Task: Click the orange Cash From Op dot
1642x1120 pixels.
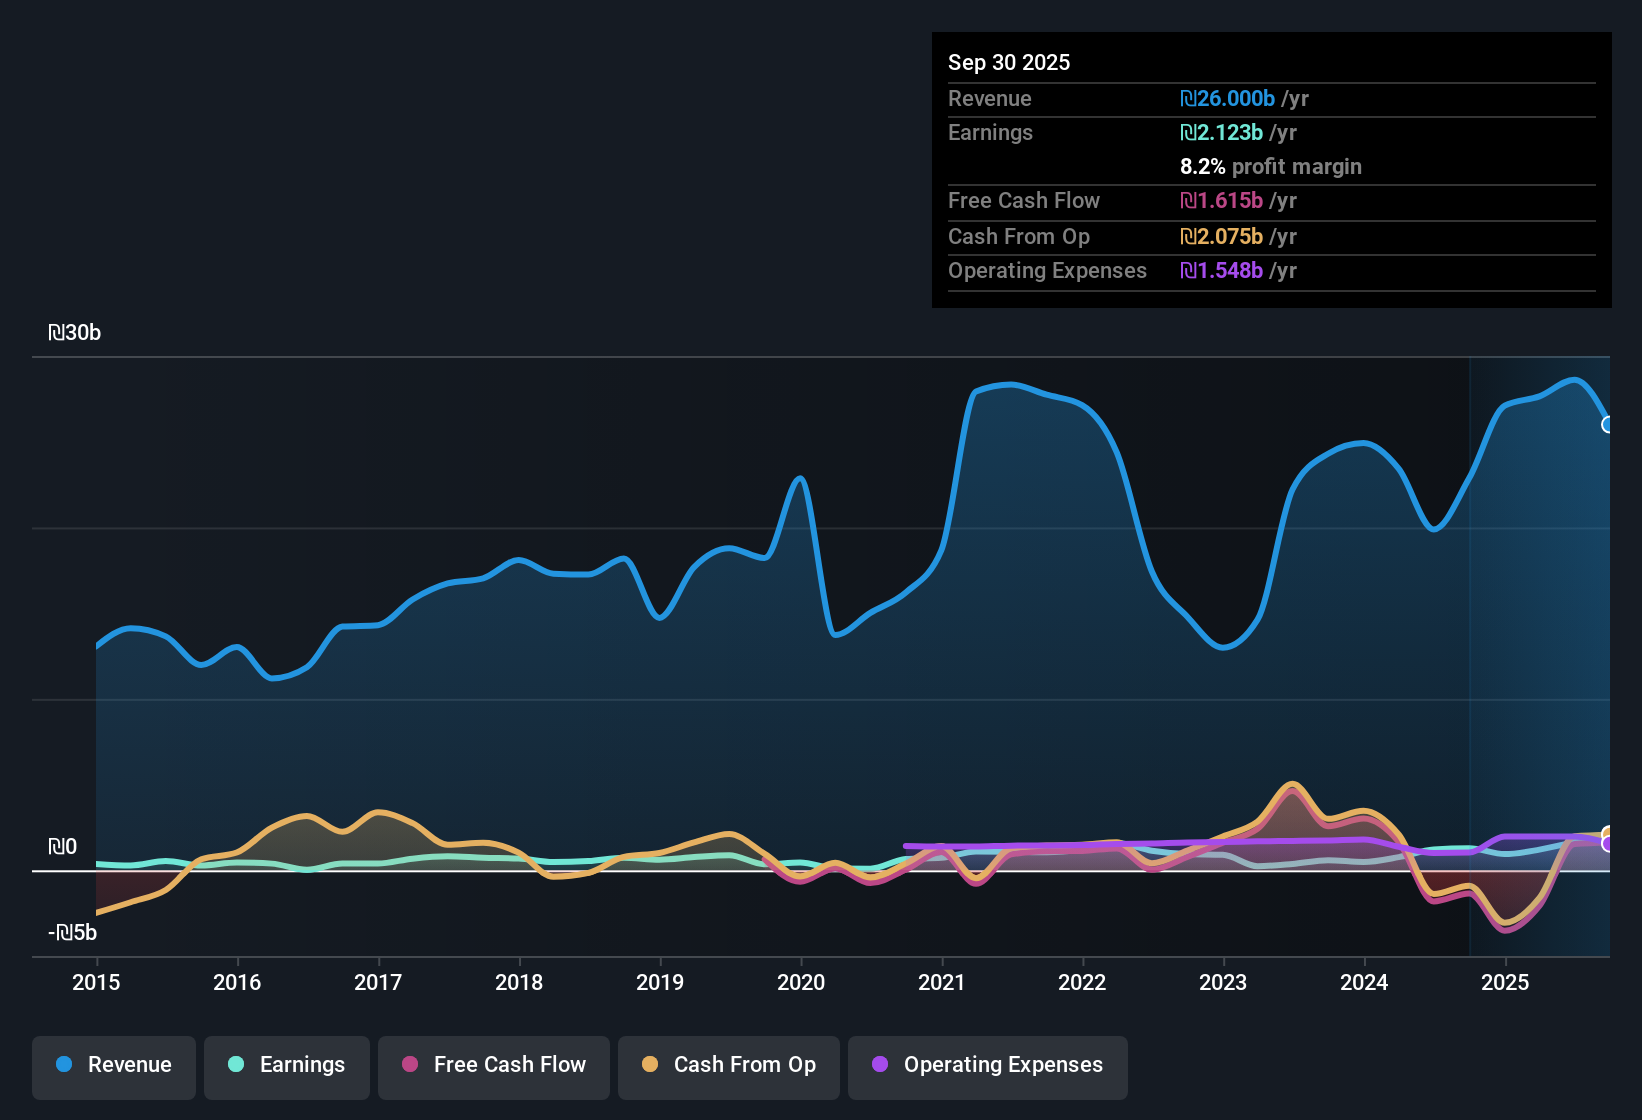Action: (x=650, y=1064)
